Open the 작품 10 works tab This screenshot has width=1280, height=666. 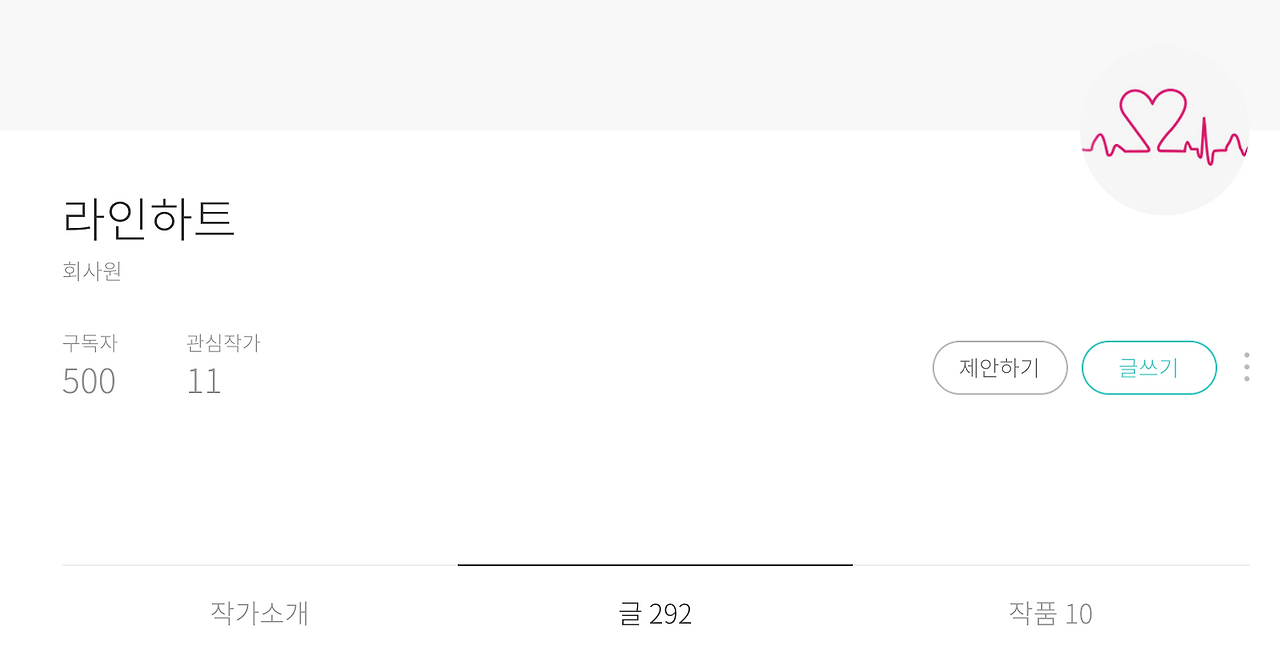click(x=1049, y=614)
